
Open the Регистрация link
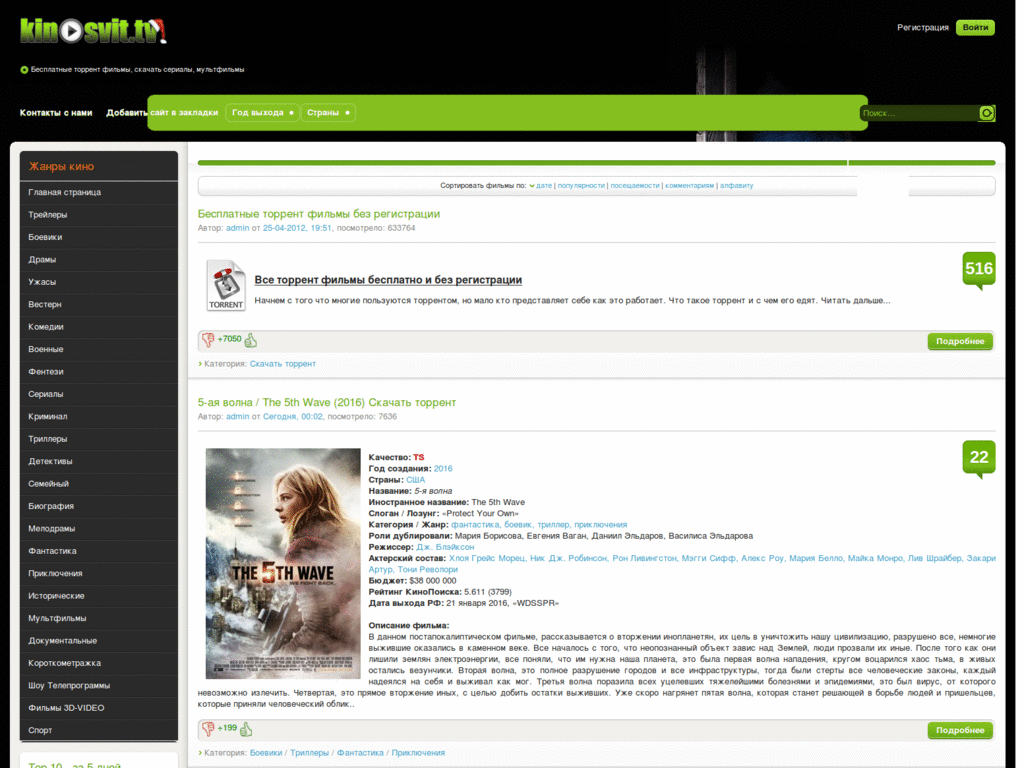click(x=922, y=27)
